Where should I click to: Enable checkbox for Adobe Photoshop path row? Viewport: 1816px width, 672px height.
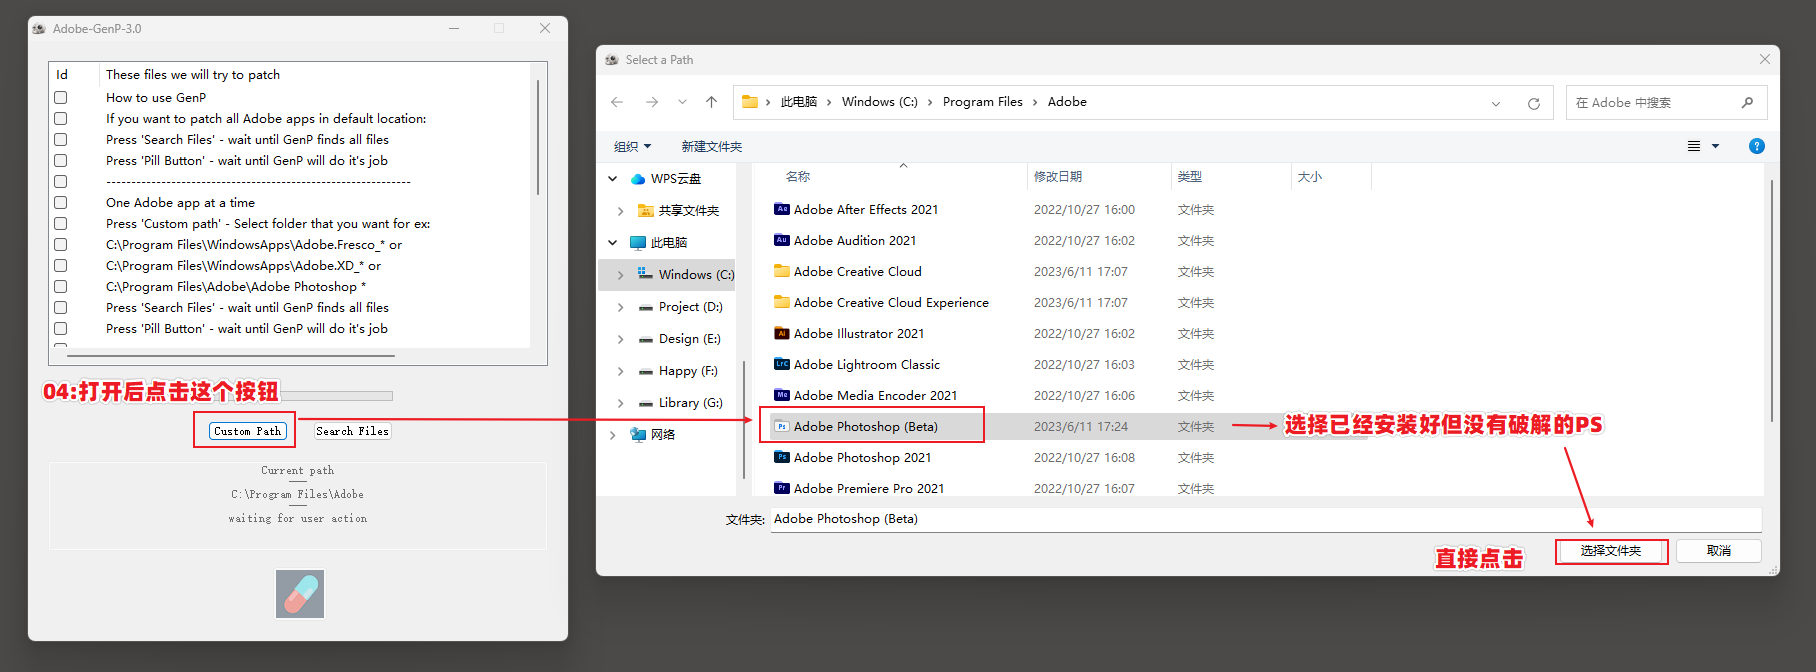pos(61,287)
